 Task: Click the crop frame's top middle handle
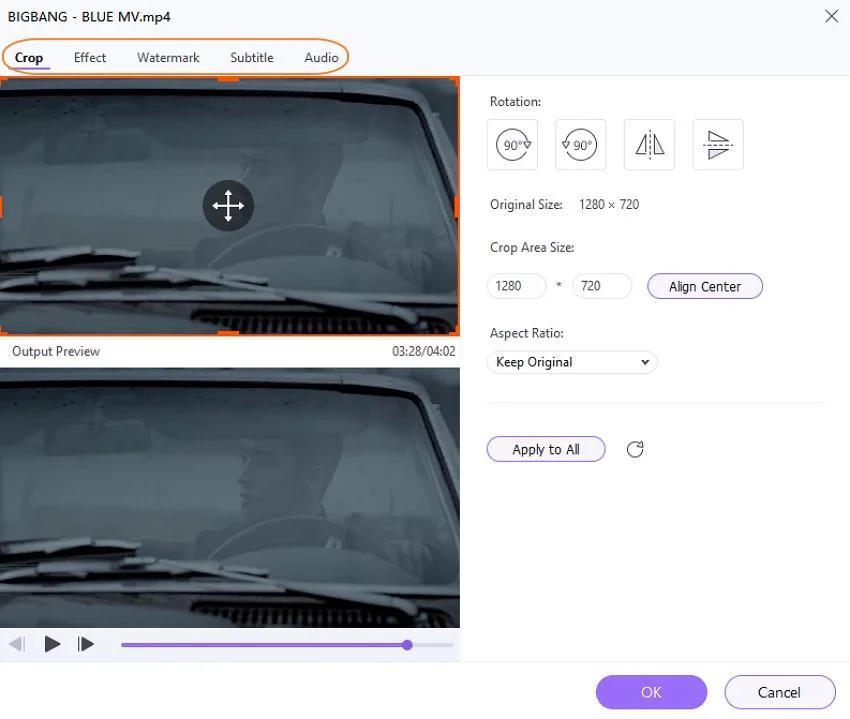click(x=228, y=79)
